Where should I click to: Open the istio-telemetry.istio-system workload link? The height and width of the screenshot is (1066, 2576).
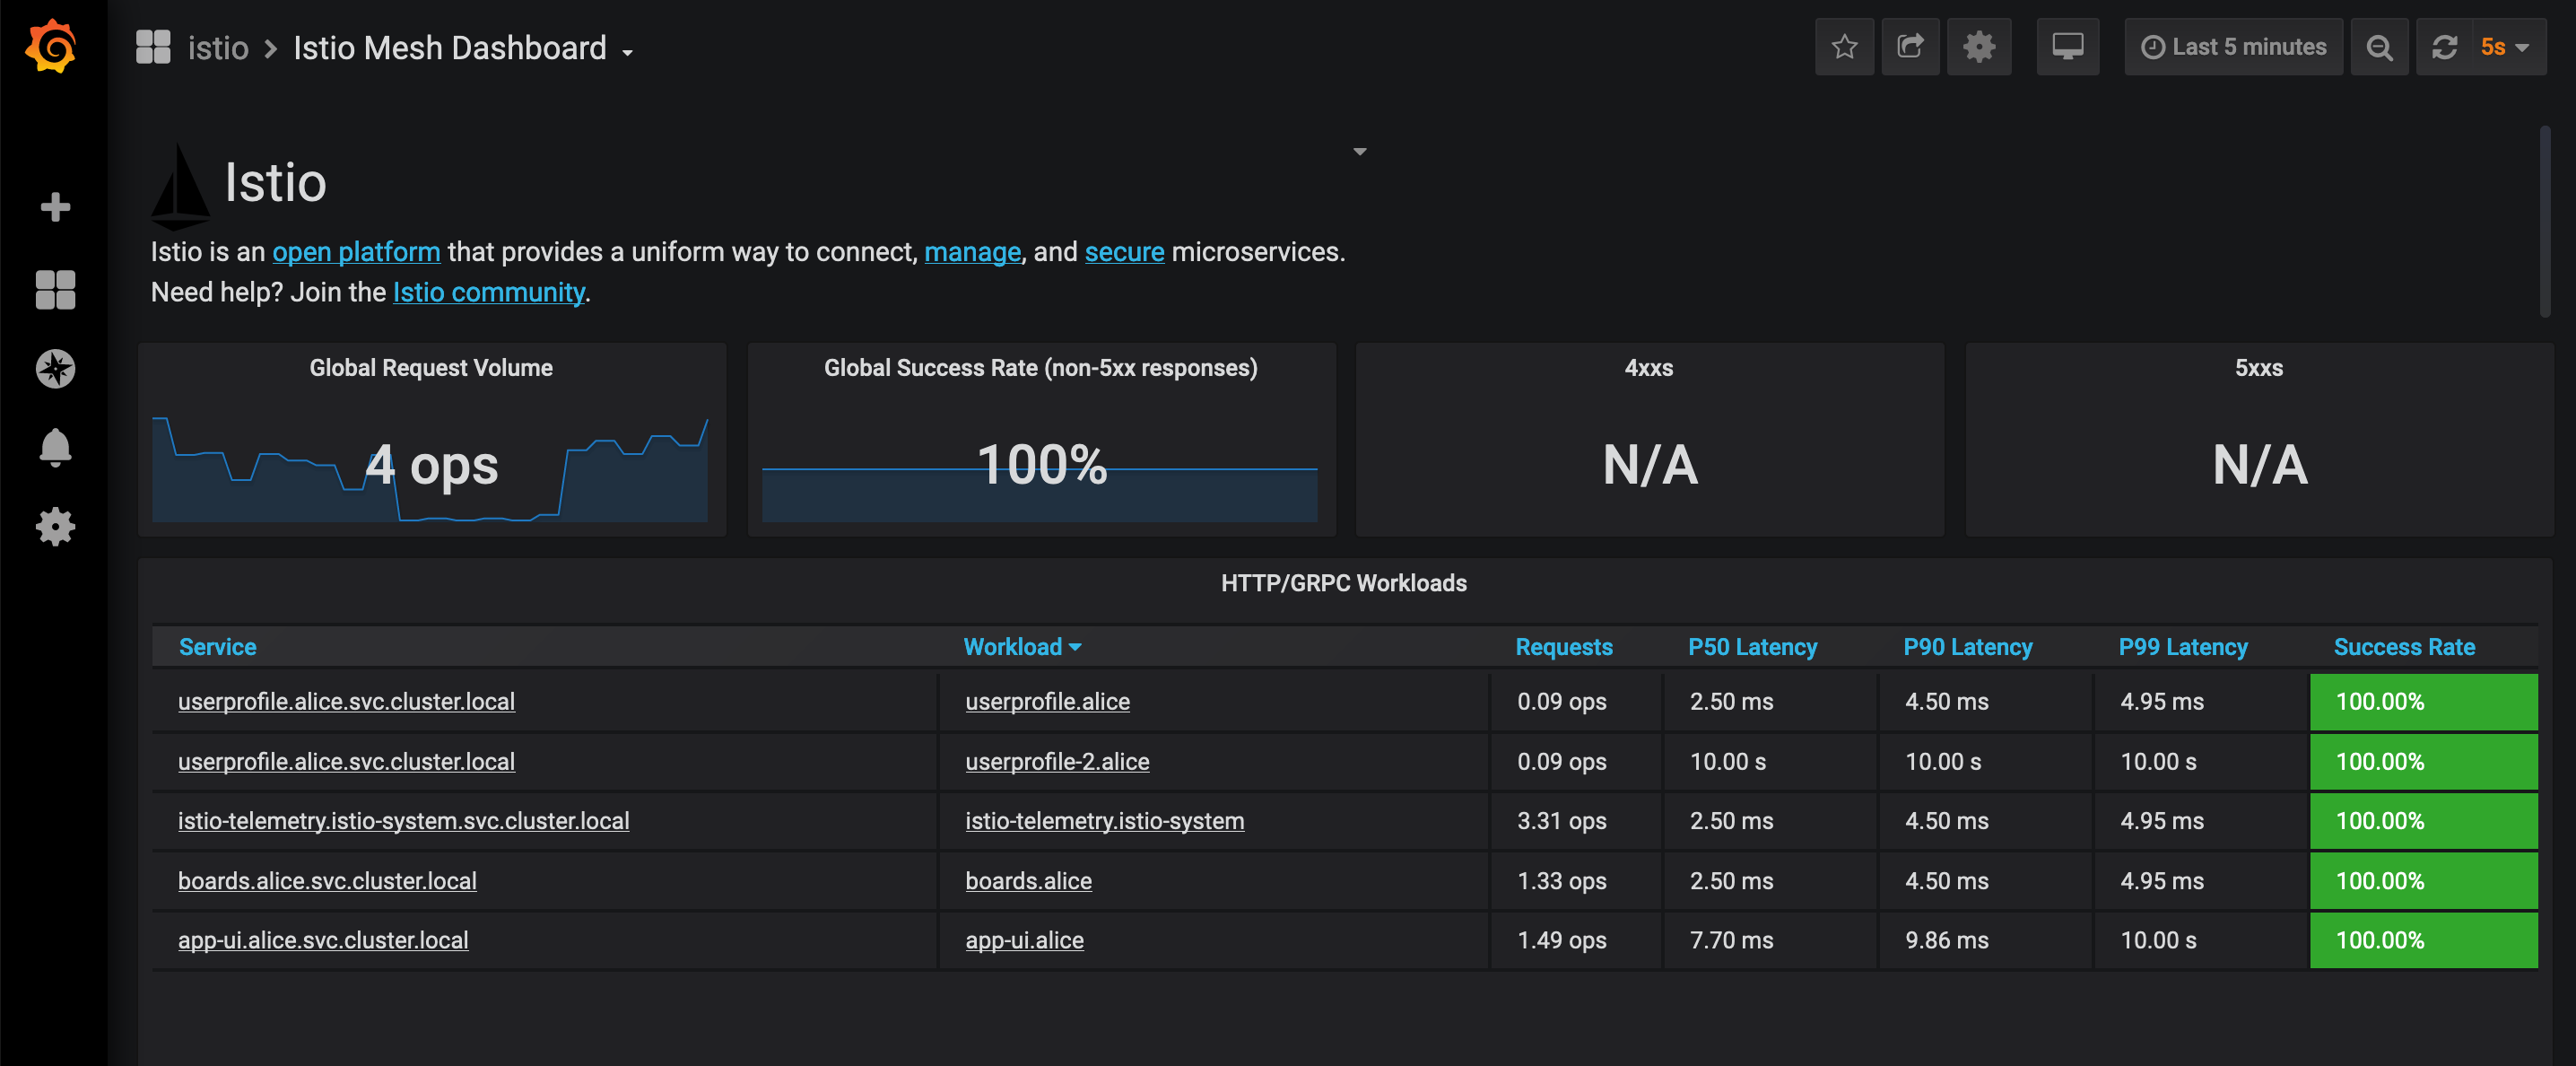(x=1104, y=821)
